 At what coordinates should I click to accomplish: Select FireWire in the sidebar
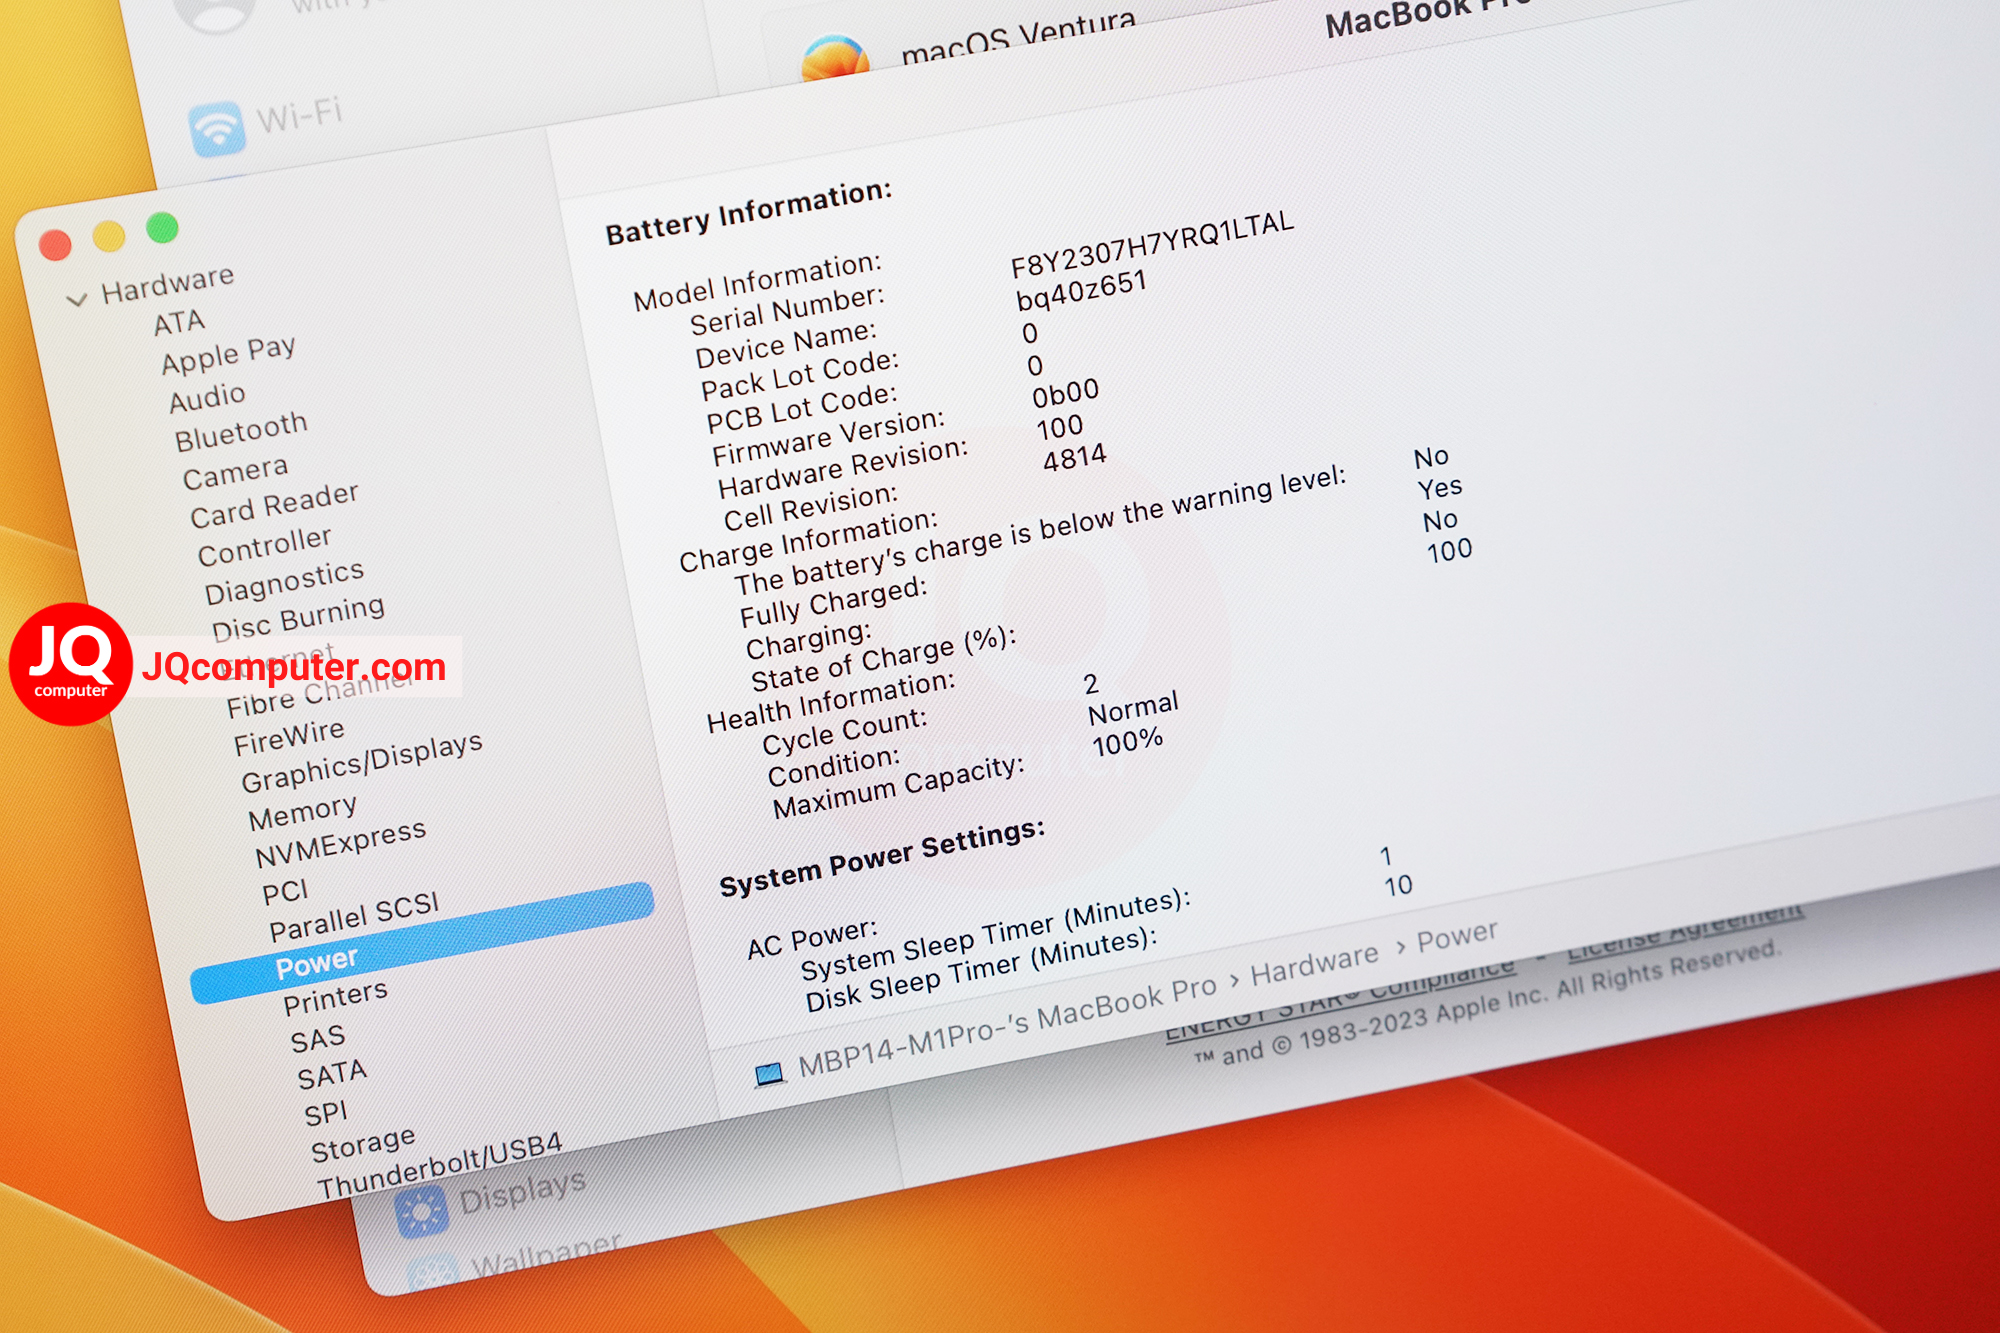pos(289,738)
